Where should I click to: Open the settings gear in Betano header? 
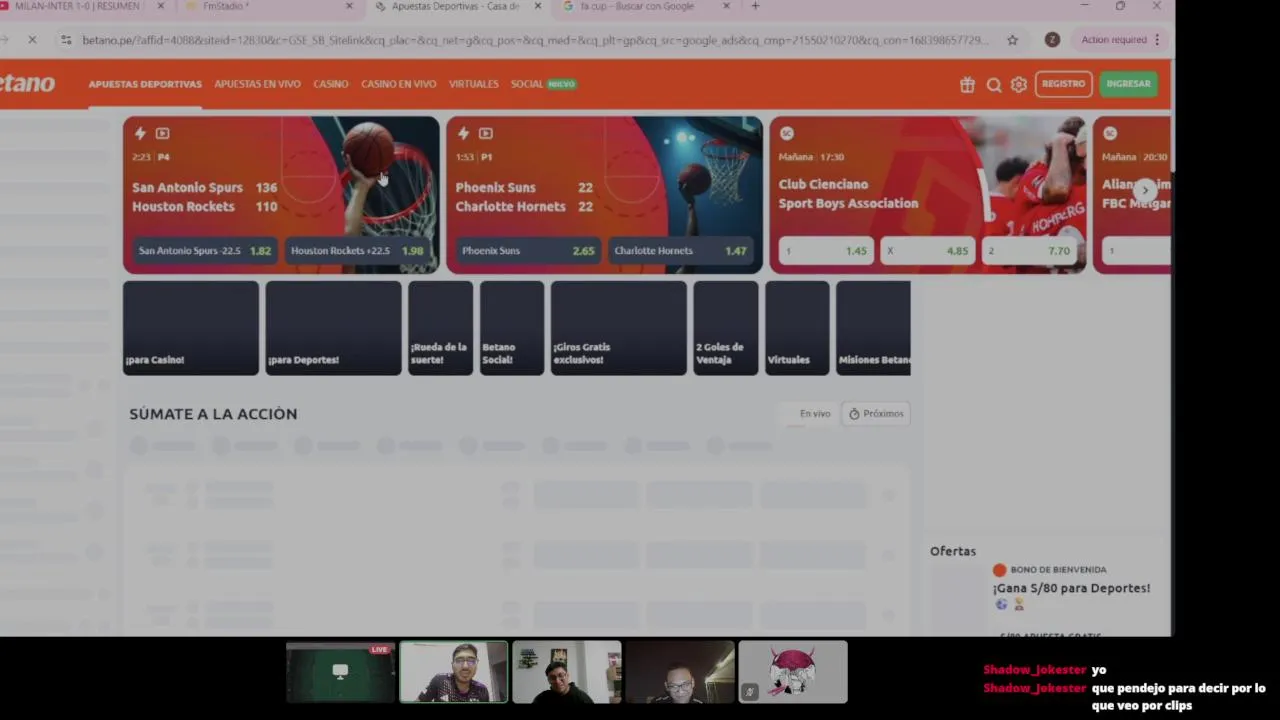1019,85
